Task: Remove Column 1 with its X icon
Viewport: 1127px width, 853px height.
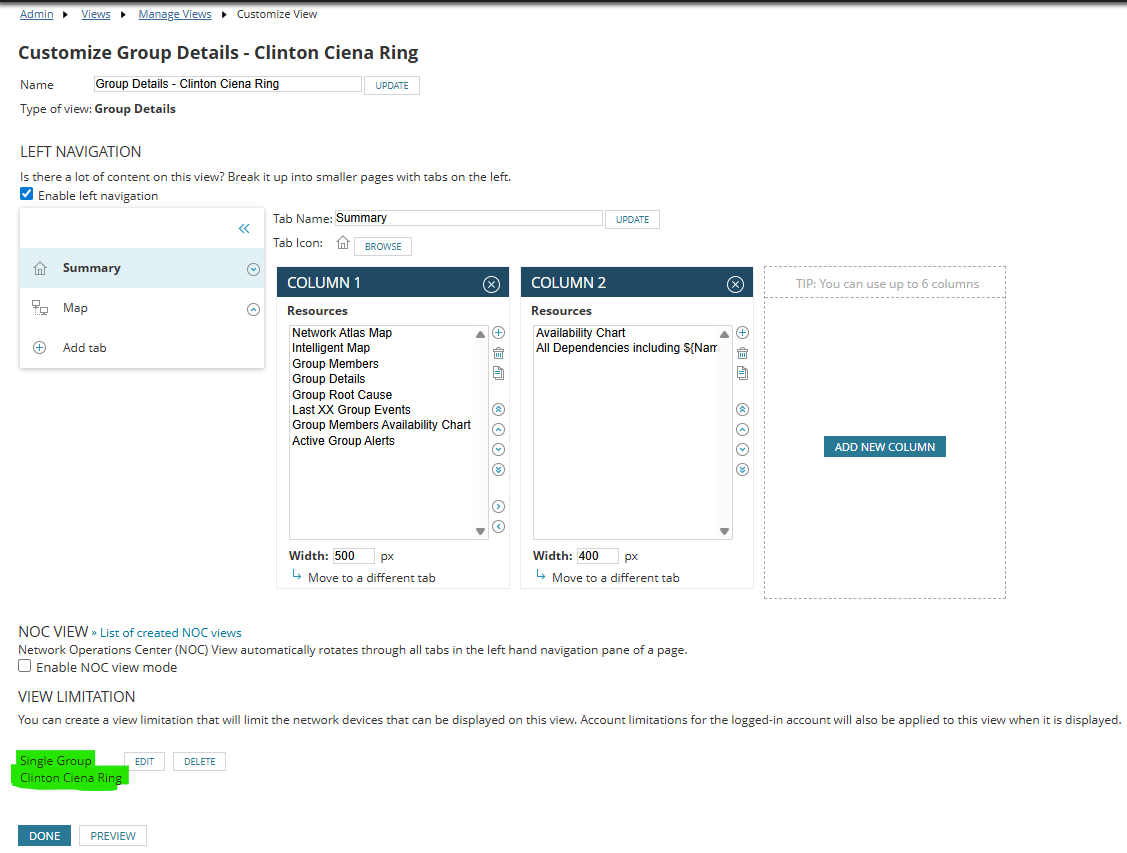Action: (492, 285)
